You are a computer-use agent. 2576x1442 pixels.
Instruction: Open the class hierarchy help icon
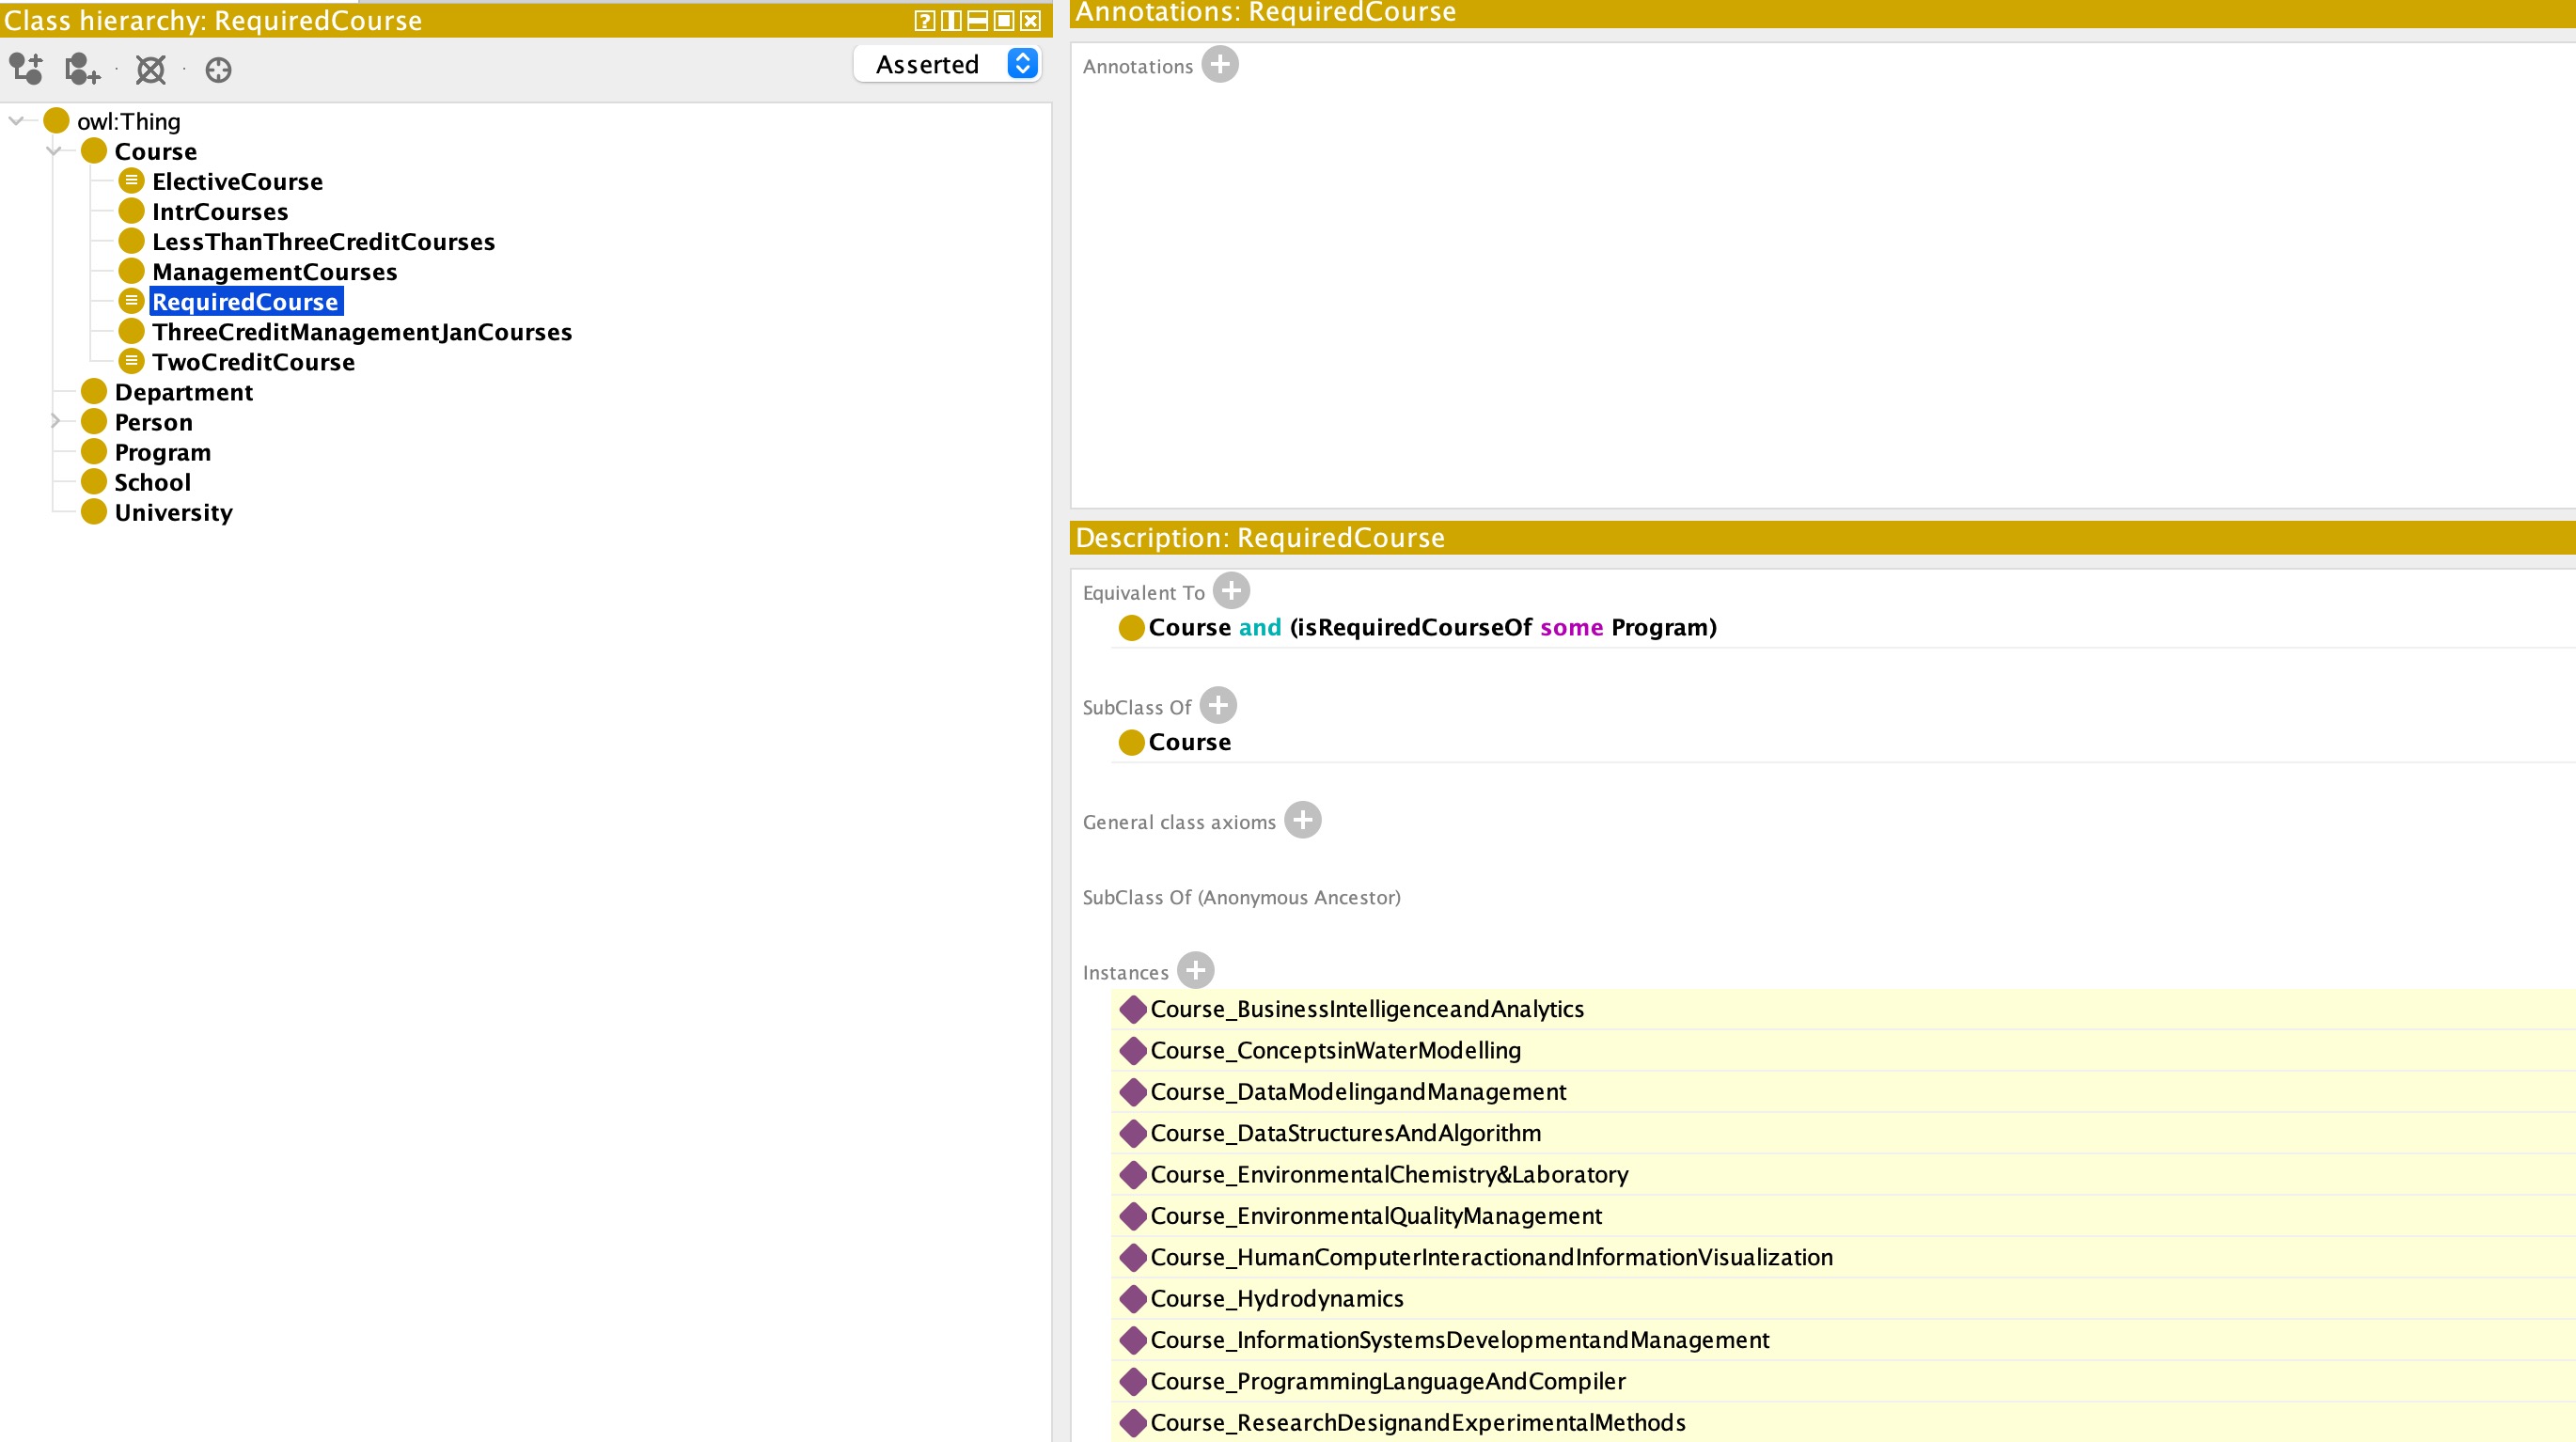pyautogui.click(x=924, y=20)
